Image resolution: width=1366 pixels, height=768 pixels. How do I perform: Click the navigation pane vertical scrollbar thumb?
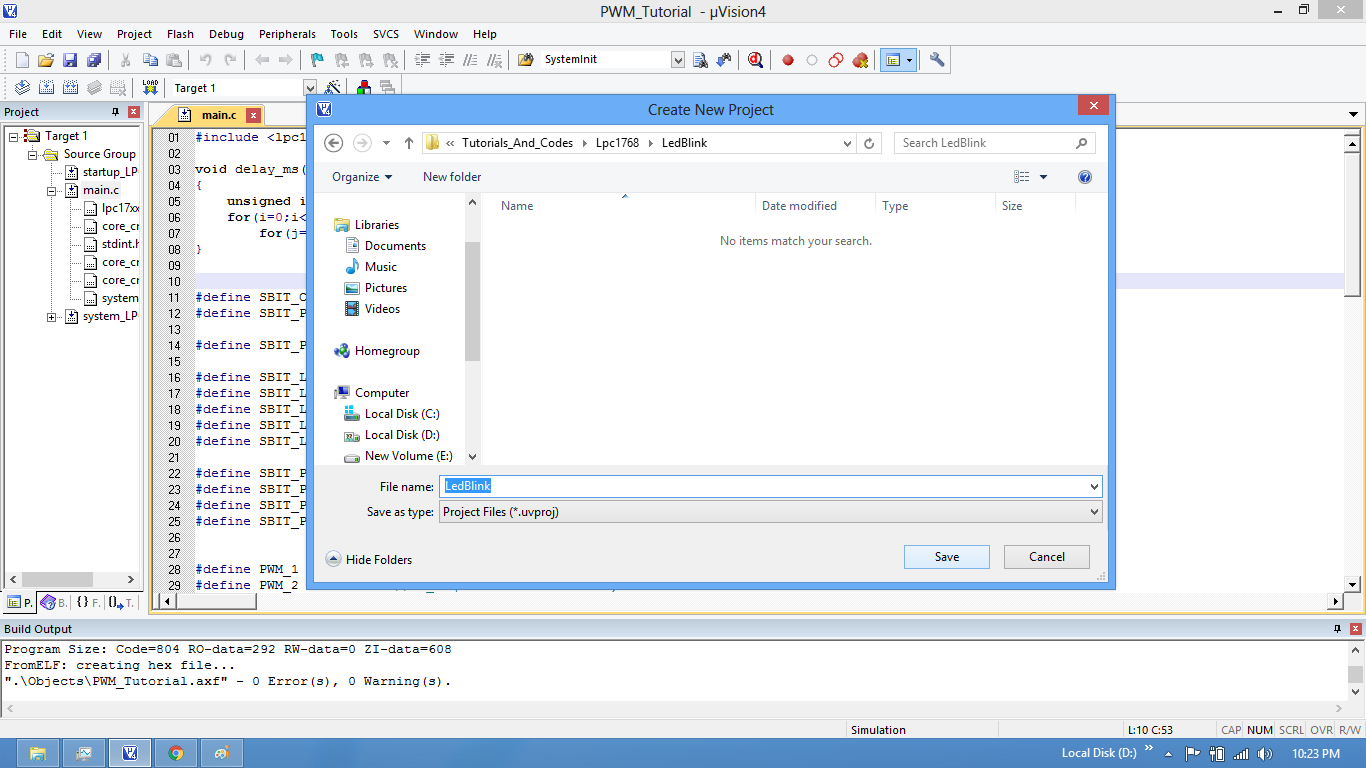point(472,300)
